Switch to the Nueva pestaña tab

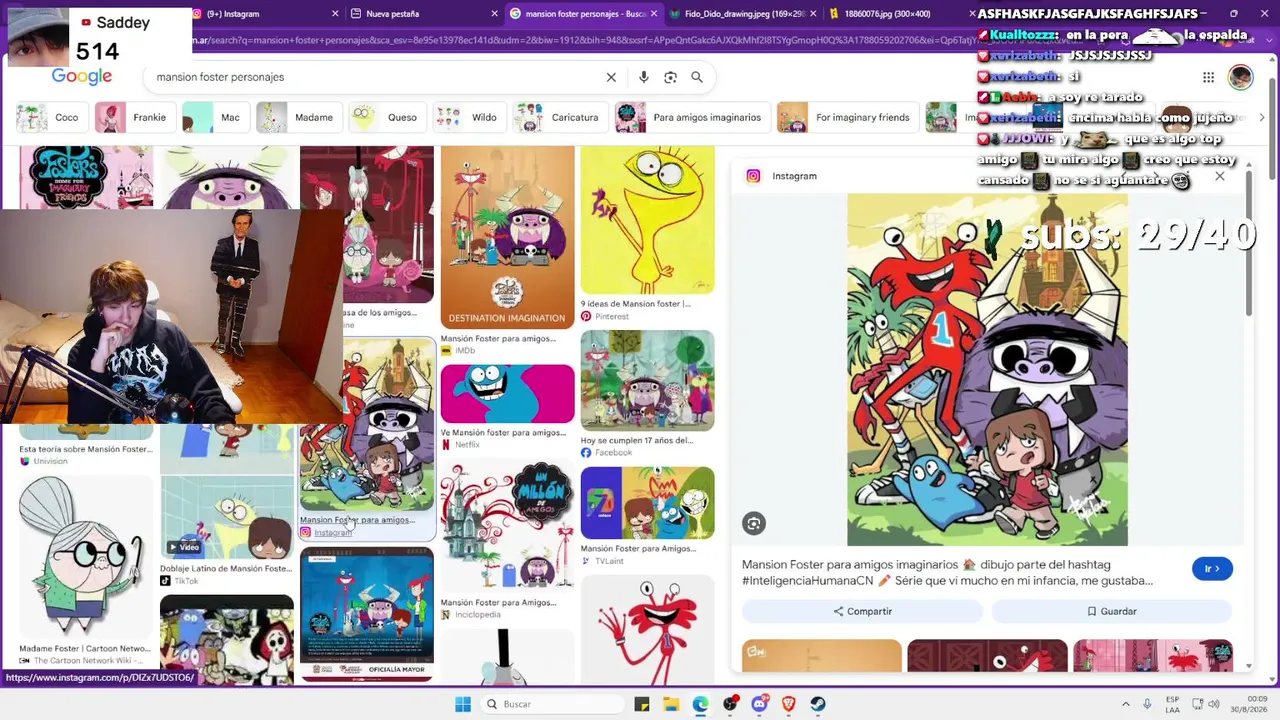coord(424,14)
